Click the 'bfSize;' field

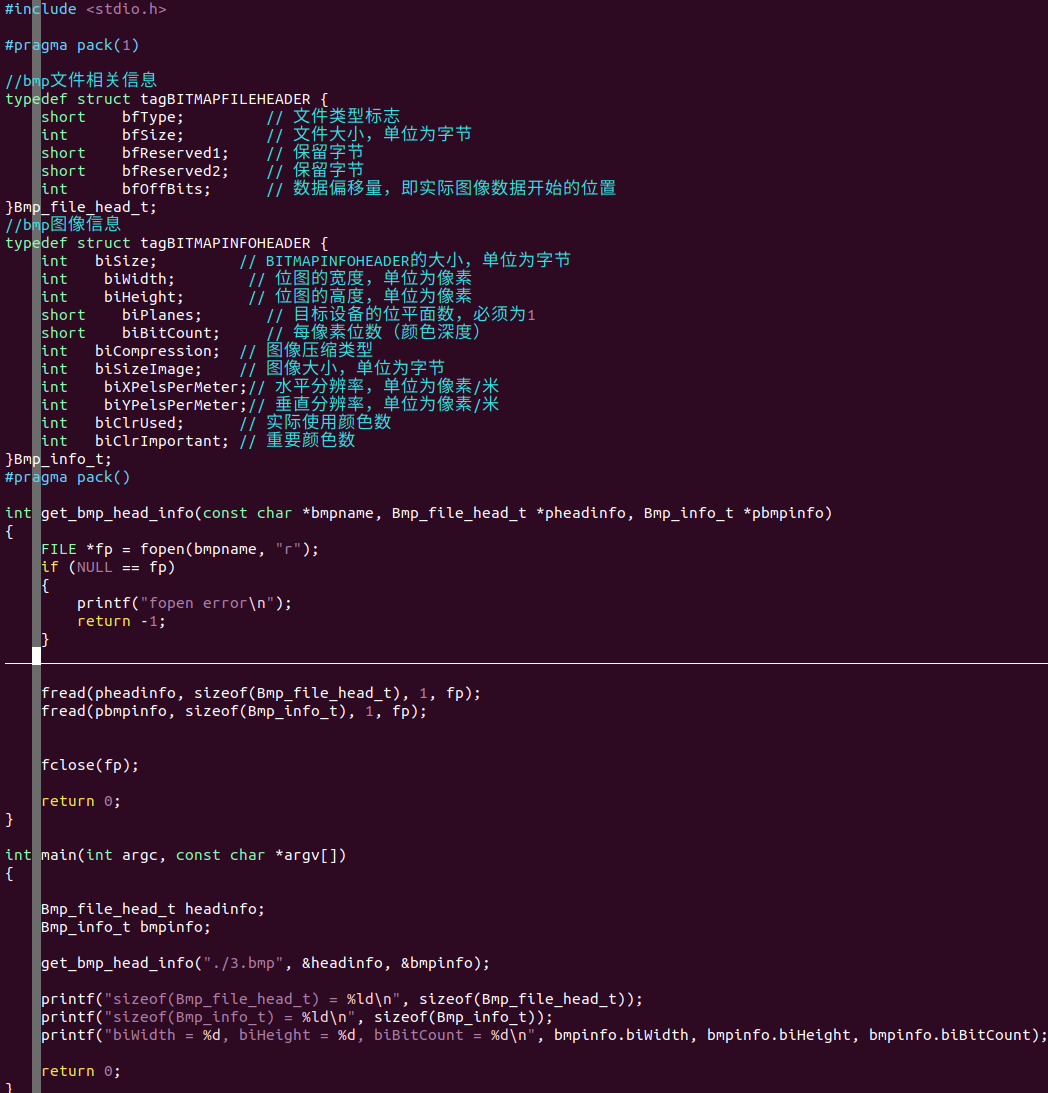pos(153,135)
